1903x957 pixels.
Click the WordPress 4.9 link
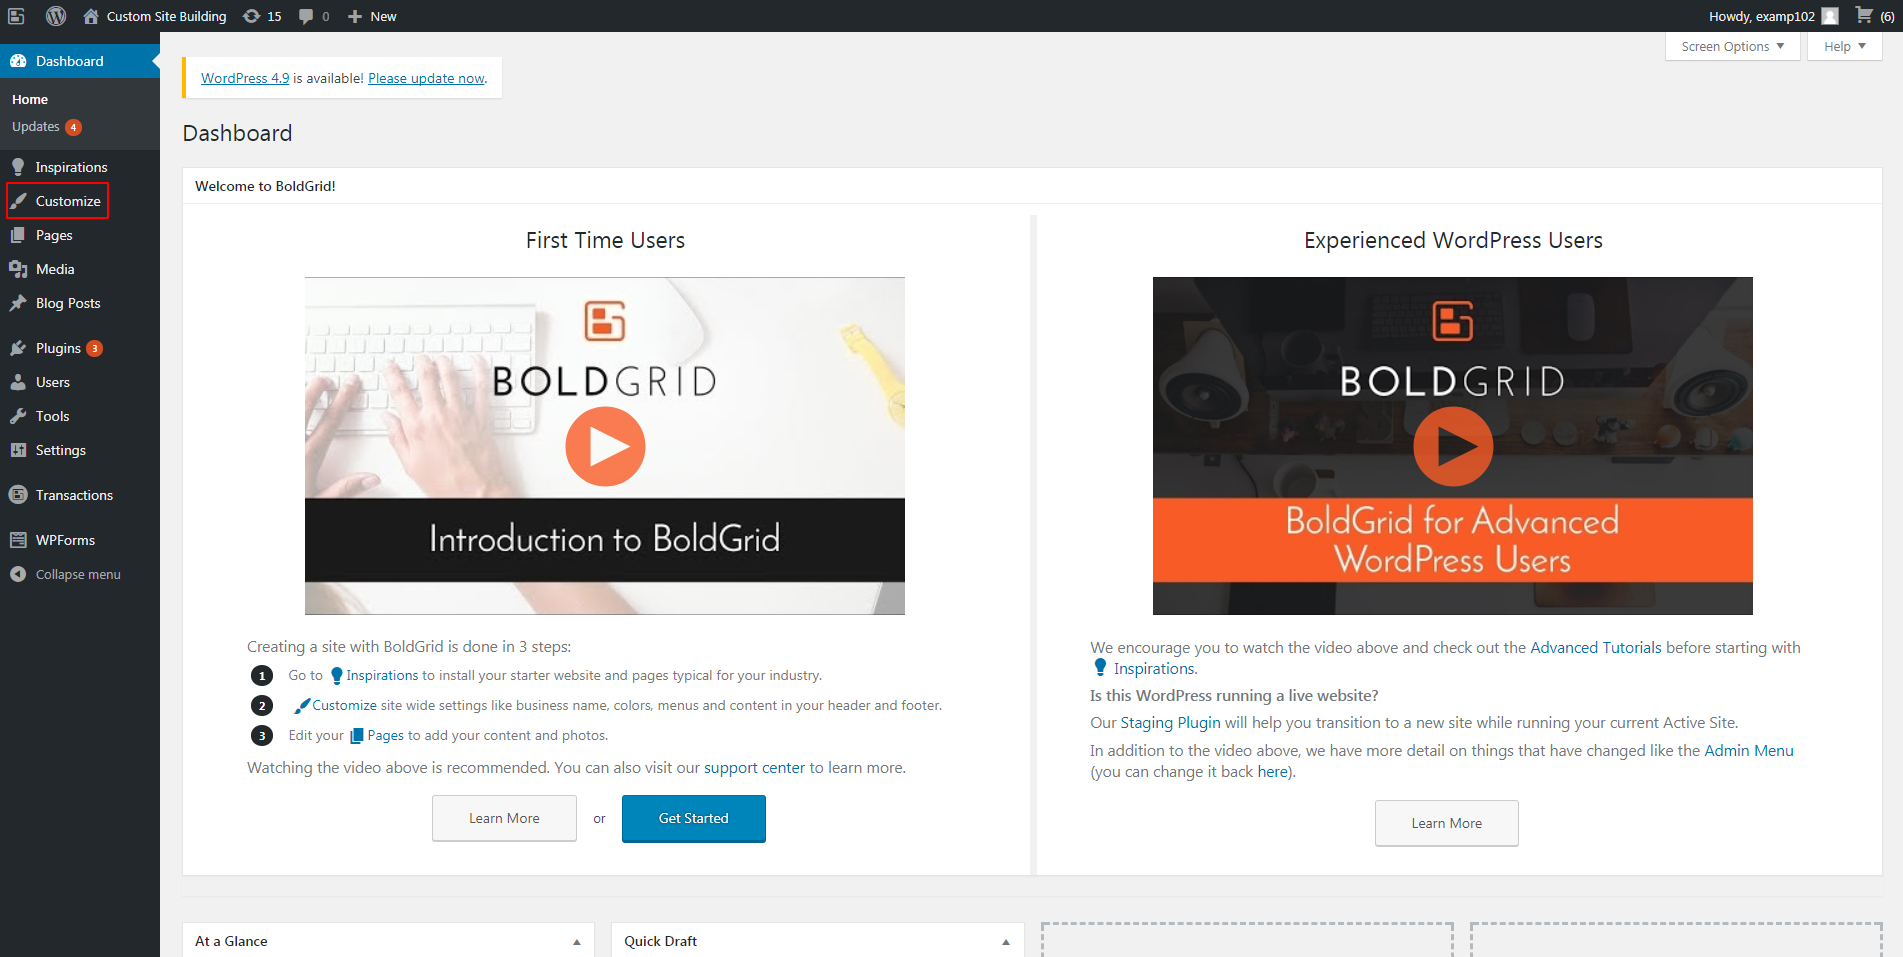[x=245, y=78]
